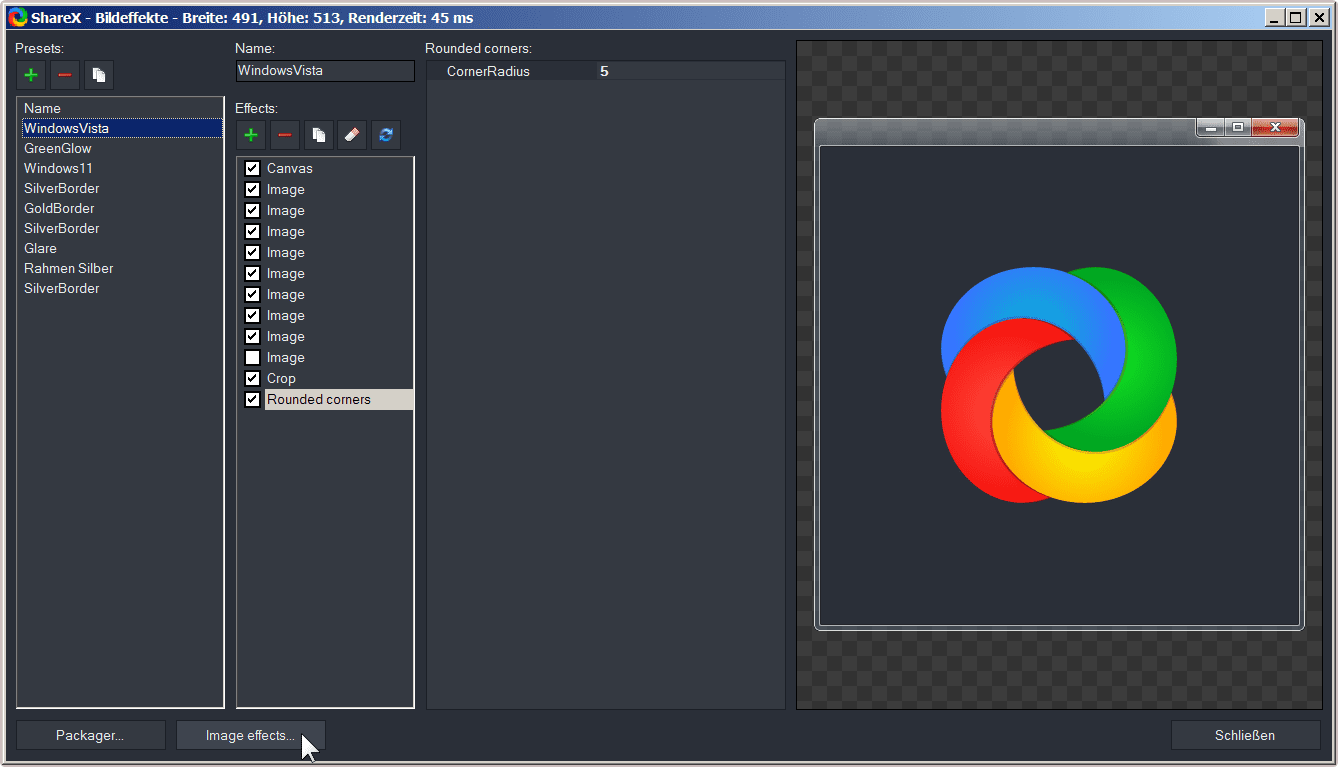Image resolution: width=1338 pixels, height=767 pixels.
Task: Duplicate the selected effect
Action: pyautogui.click(x=318, y=135)
